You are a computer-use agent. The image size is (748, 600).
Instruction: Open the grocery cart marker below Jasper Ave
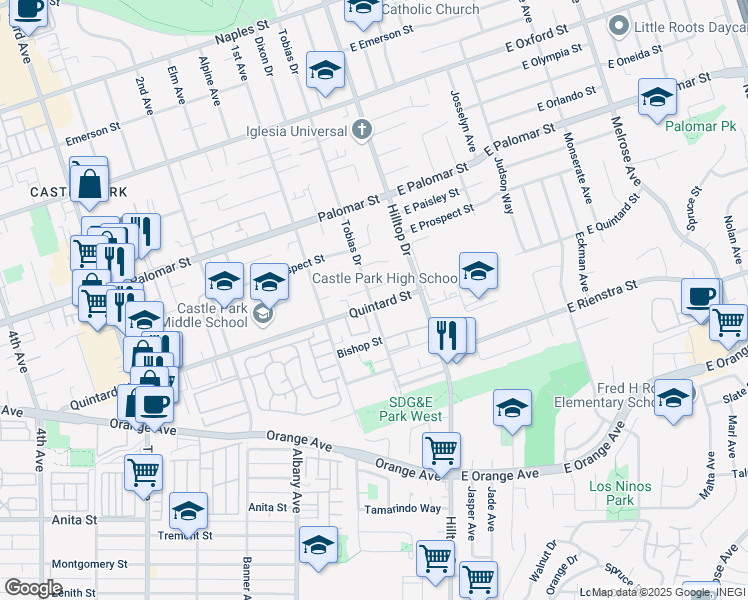(478, 581)
